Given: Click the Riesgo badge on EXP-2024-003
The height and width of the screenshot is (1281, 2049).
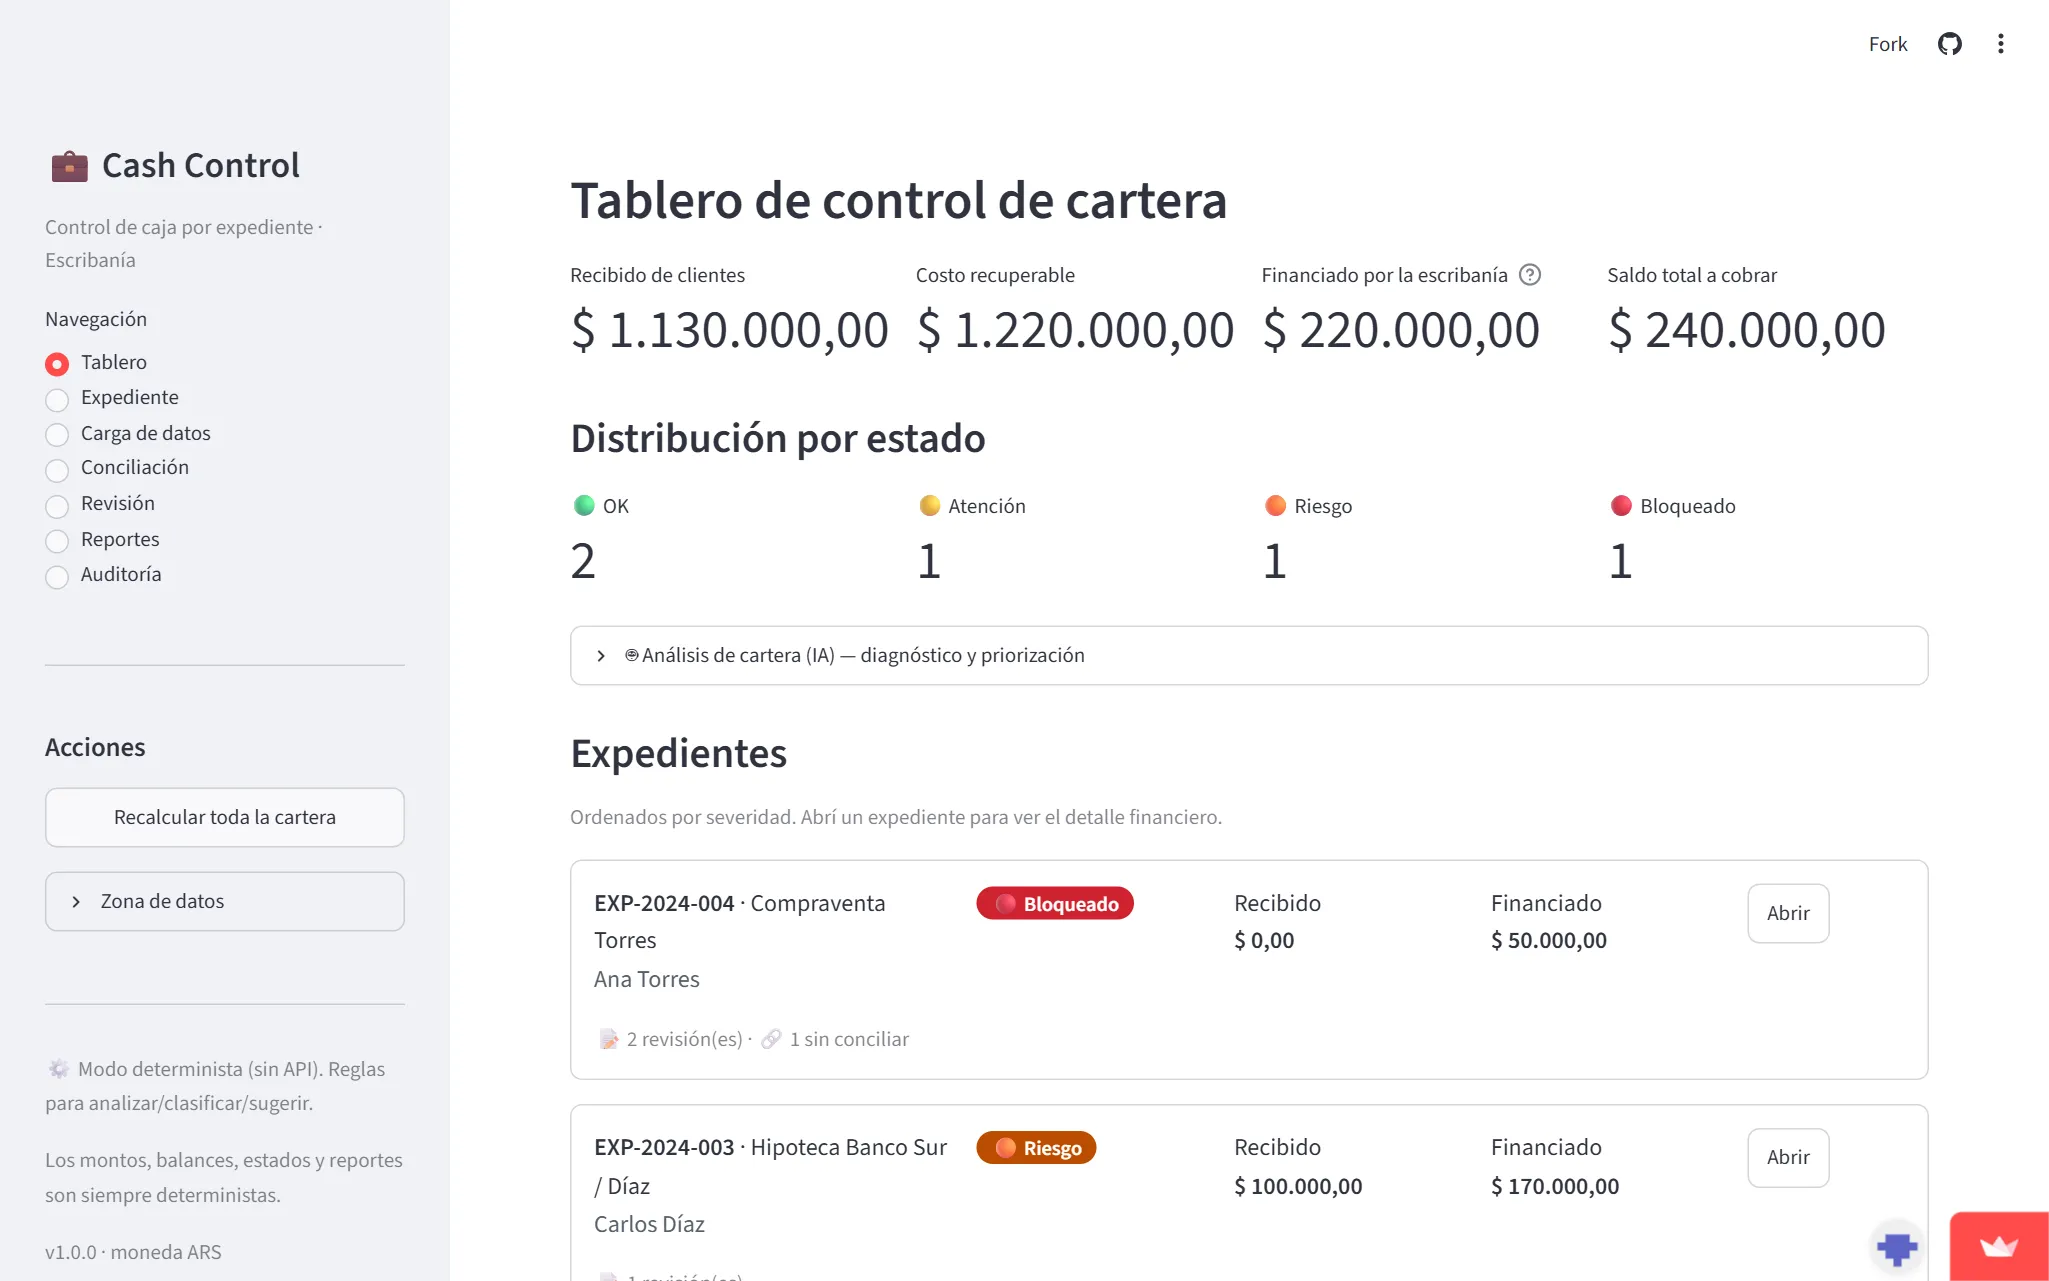Looking at the screenshot, I should pos(1036,1148).
